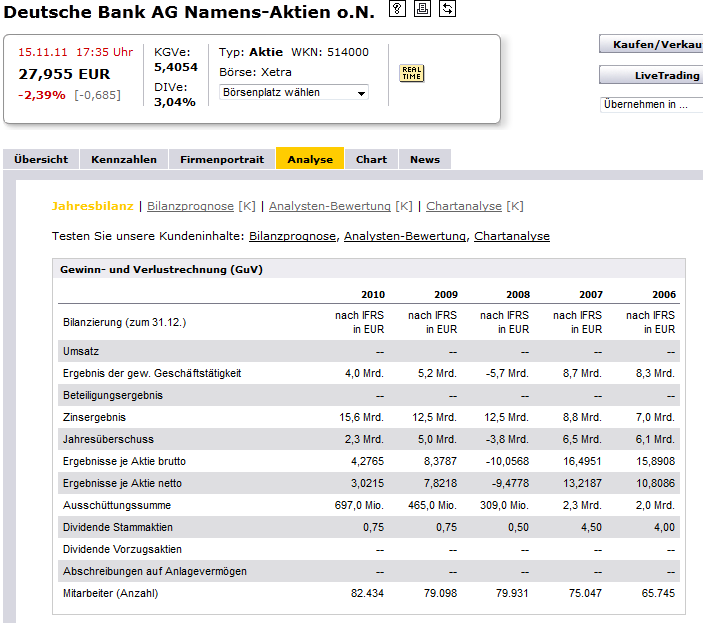Click the REAL TIME badge icon
The height and width of the screenshot is (623, 703).
click(411, 73)
